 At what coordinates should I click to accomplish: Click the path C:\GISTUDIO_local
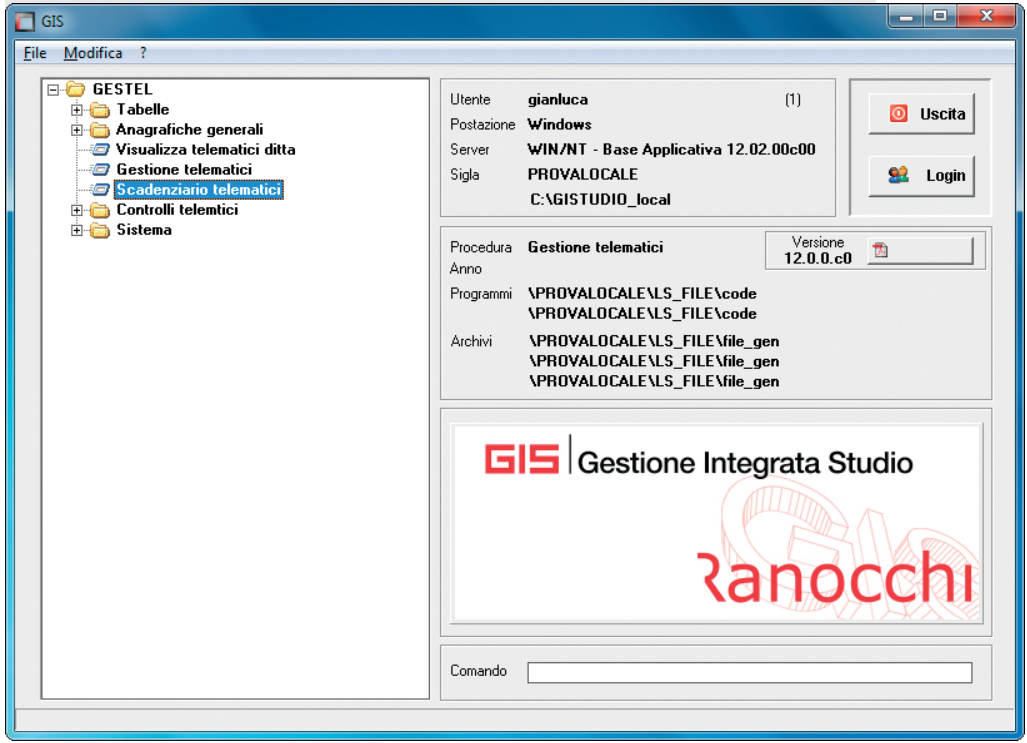tap(601, 199)
